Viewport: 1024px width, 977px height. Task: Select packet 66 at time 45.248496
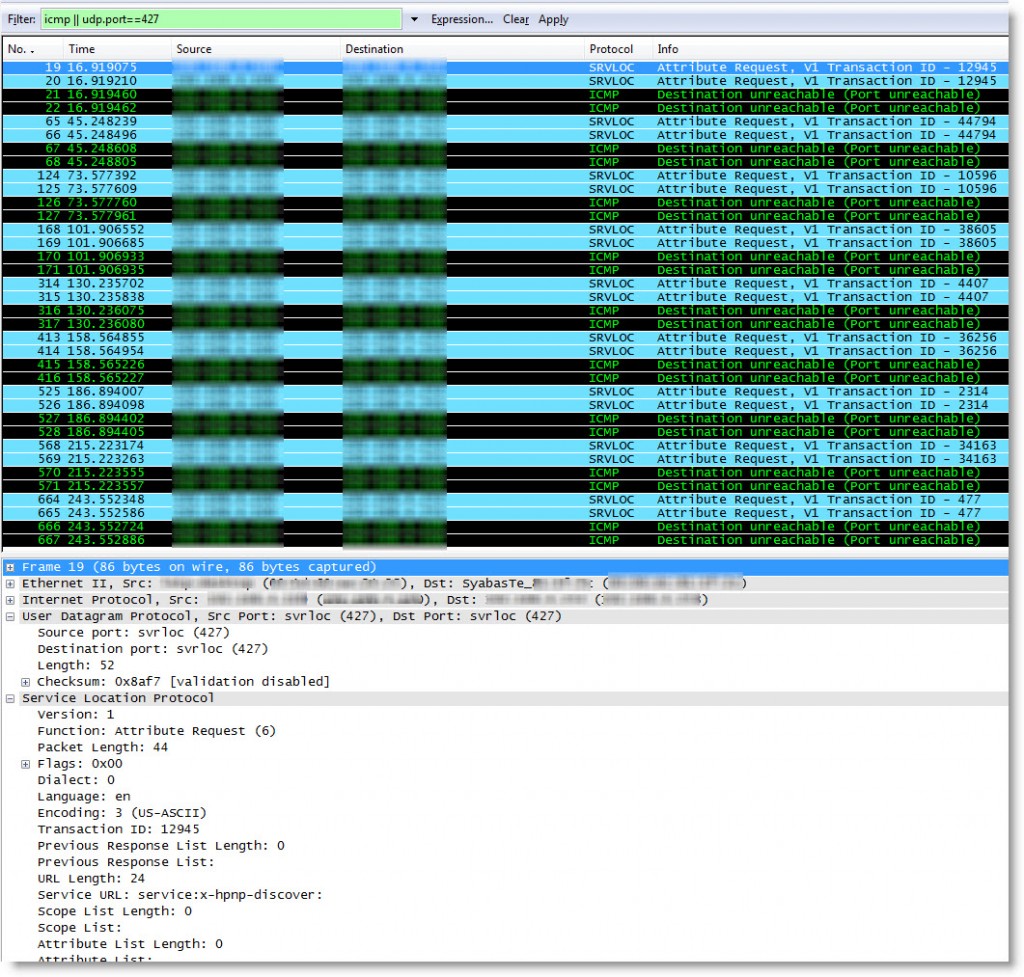point(505,135)
